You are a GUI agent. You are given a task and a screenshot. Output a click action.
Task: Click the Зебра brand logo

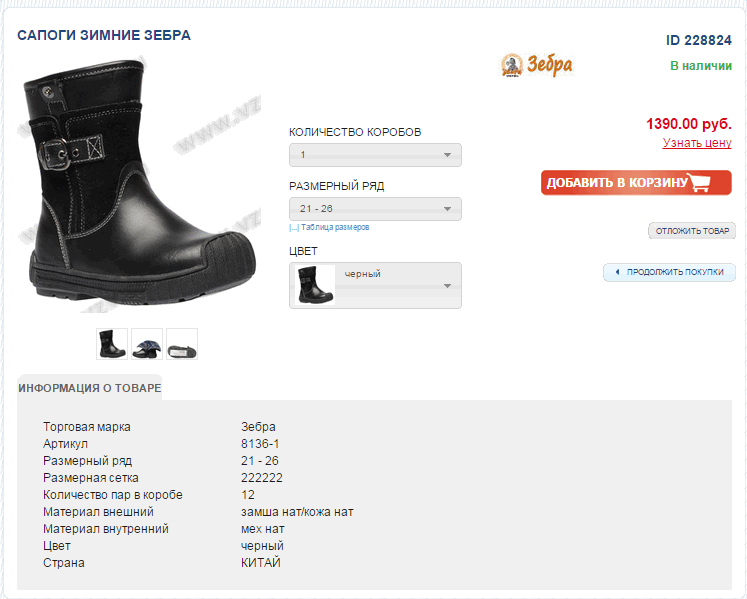[x=536, y=65]
